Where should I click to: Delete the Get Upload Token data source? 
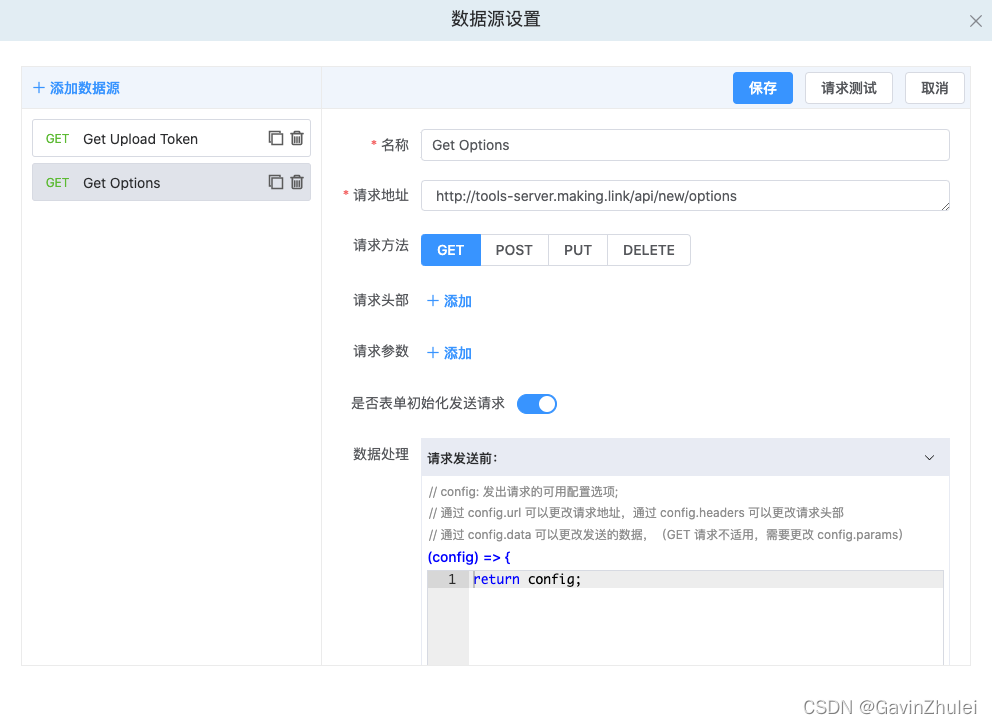click(x=297, y=138)
